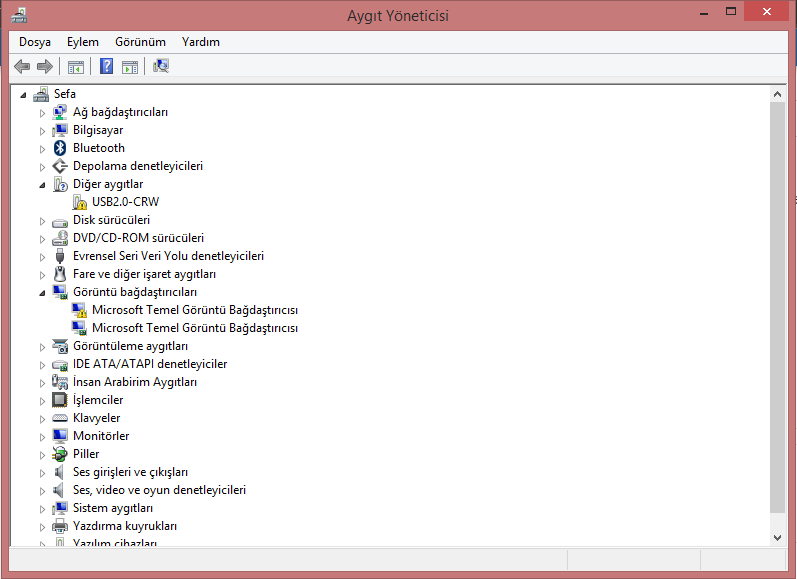Minimize the Aygıt Yöneticisi window
The height and width of the screenshot is (579, 797).
(704, 12)
